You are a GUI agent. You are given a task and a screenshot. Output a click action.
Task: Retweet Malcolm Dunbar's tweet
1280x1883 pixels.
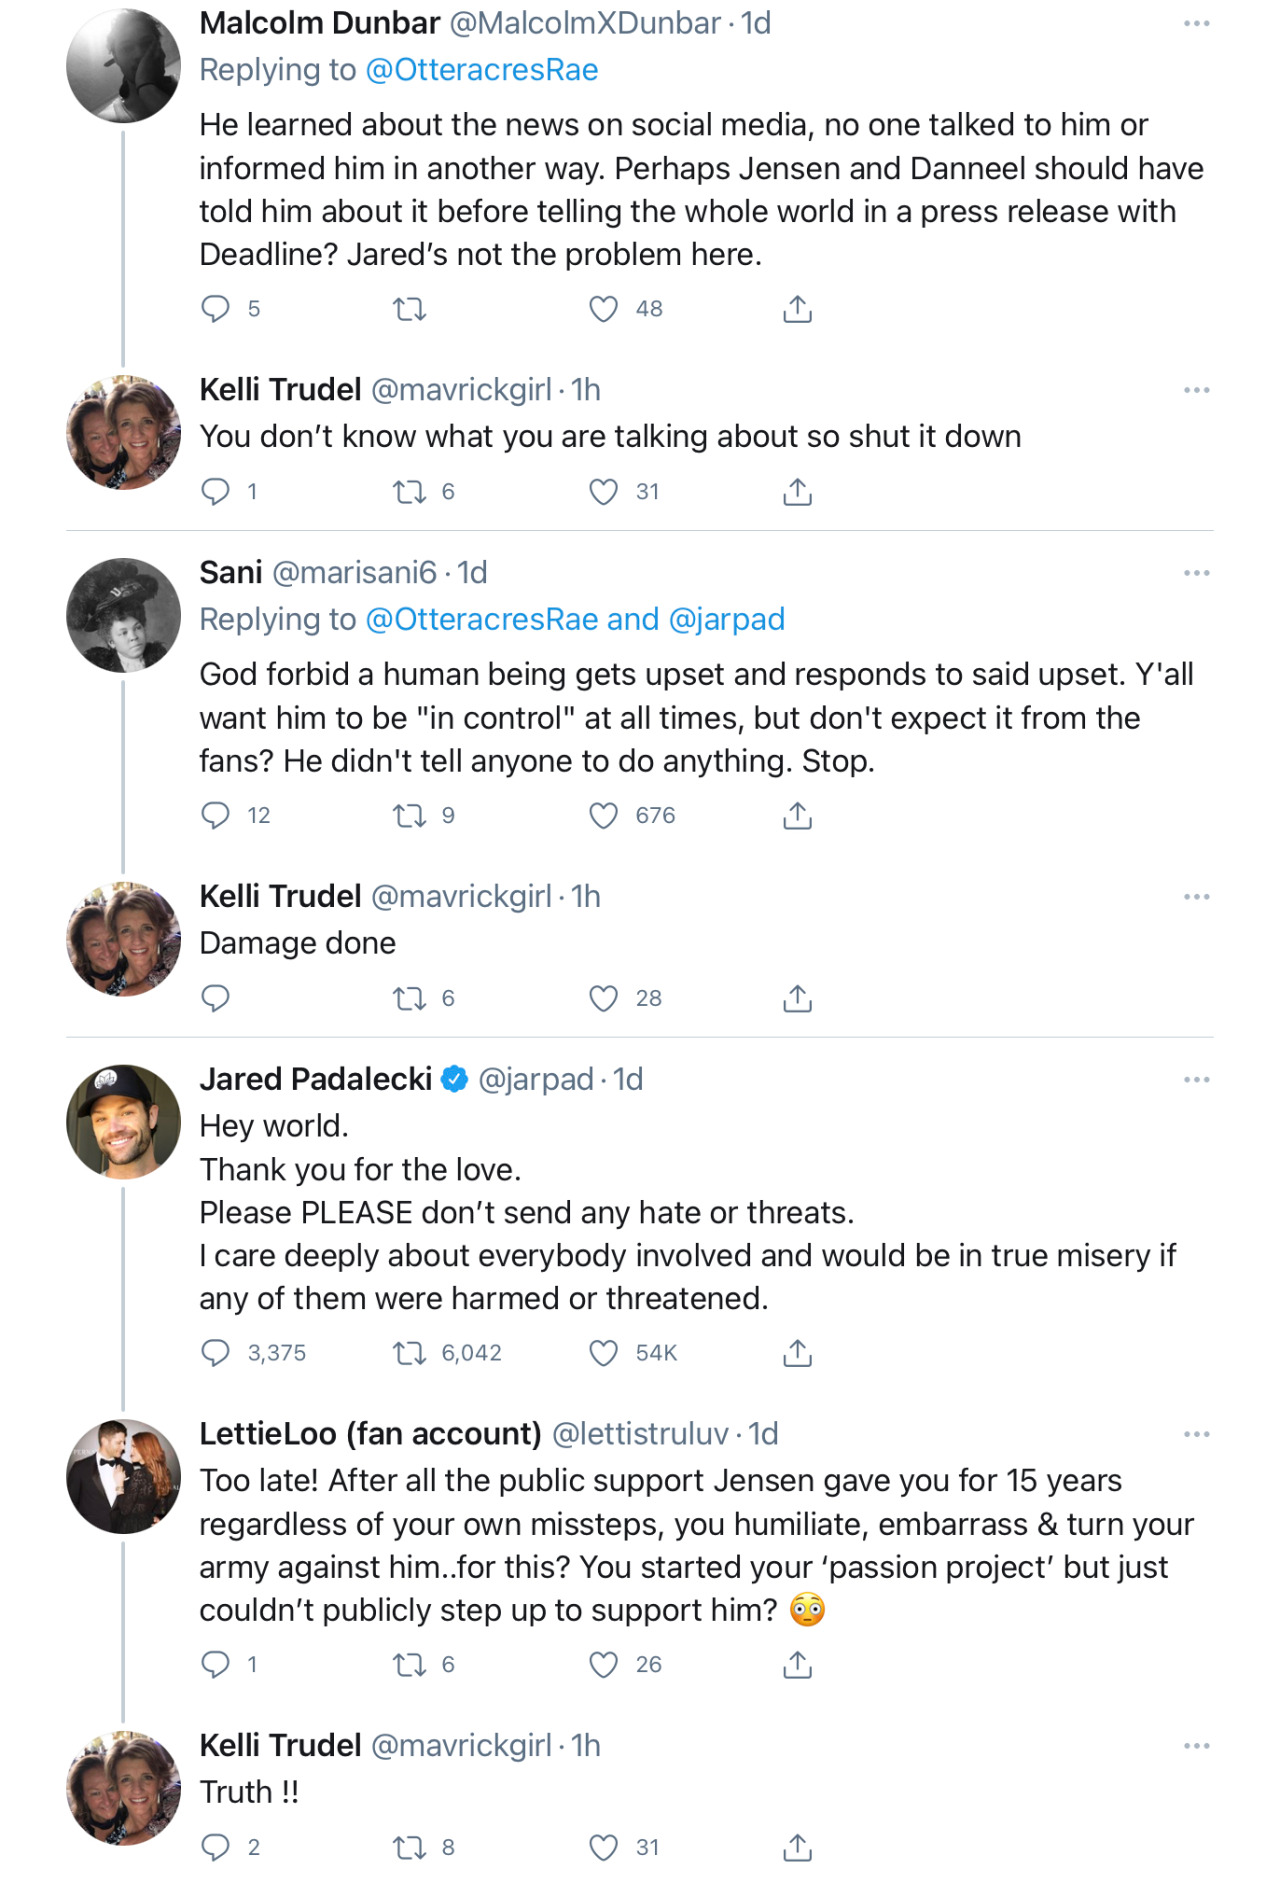coord(409,309)
